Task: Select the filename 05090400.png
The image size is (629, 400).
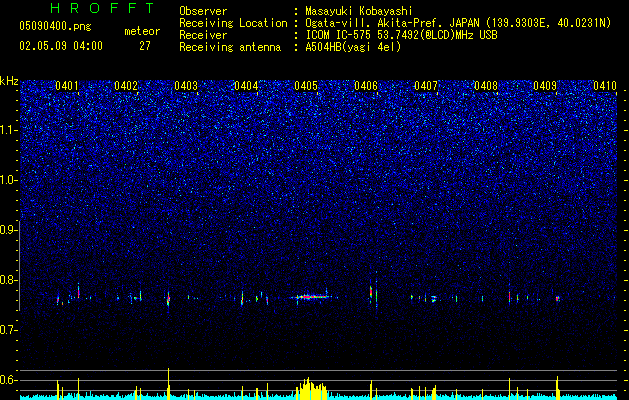Action: (55, 27)
